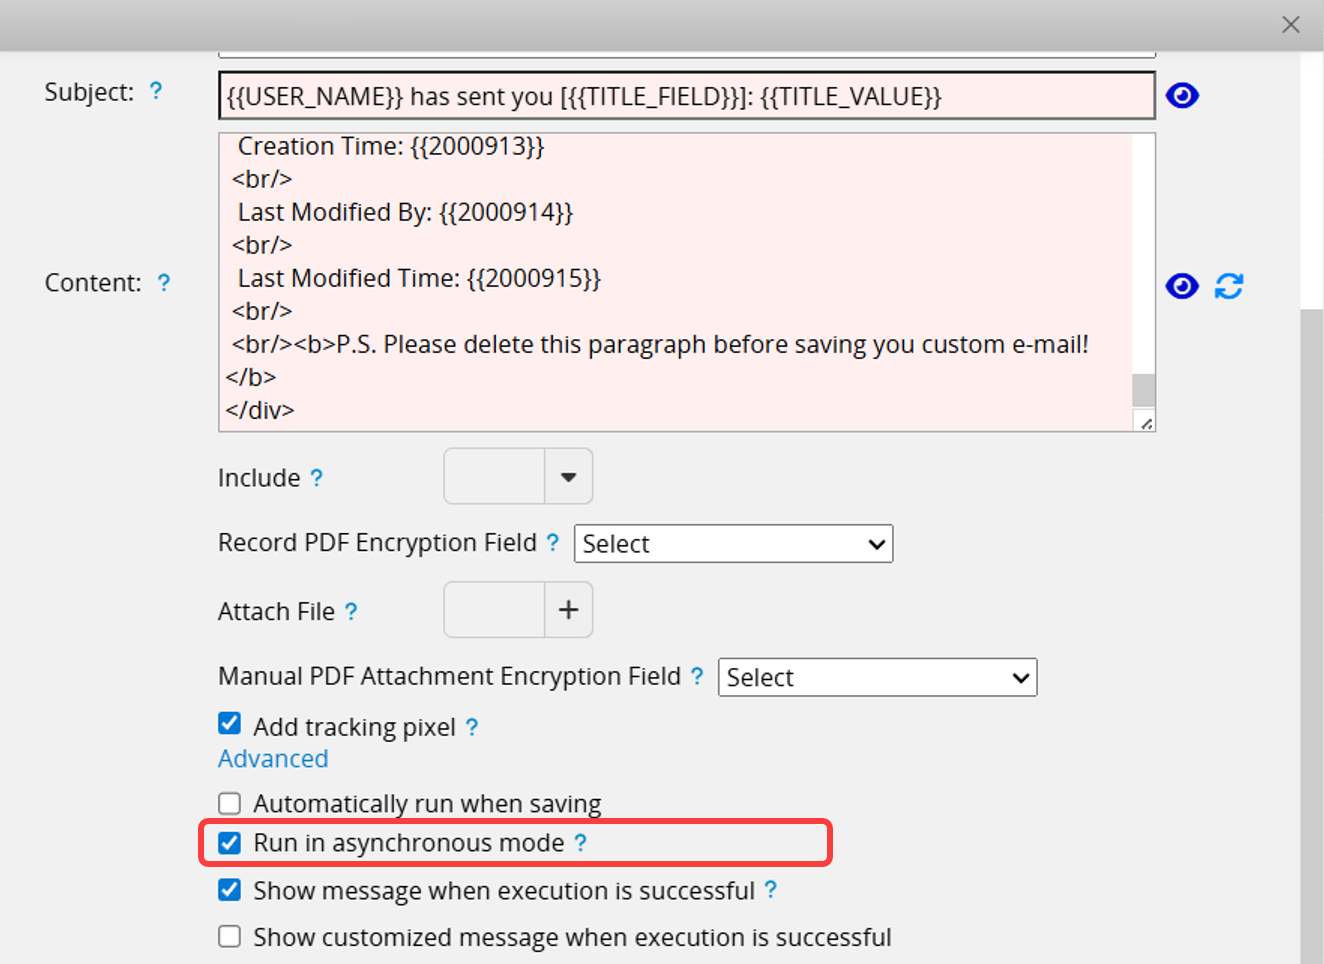The height and width of the screenshot is (964, 1324).
Task: Click the Content textarea scrollbar thumb
Action: (1143, 389)
